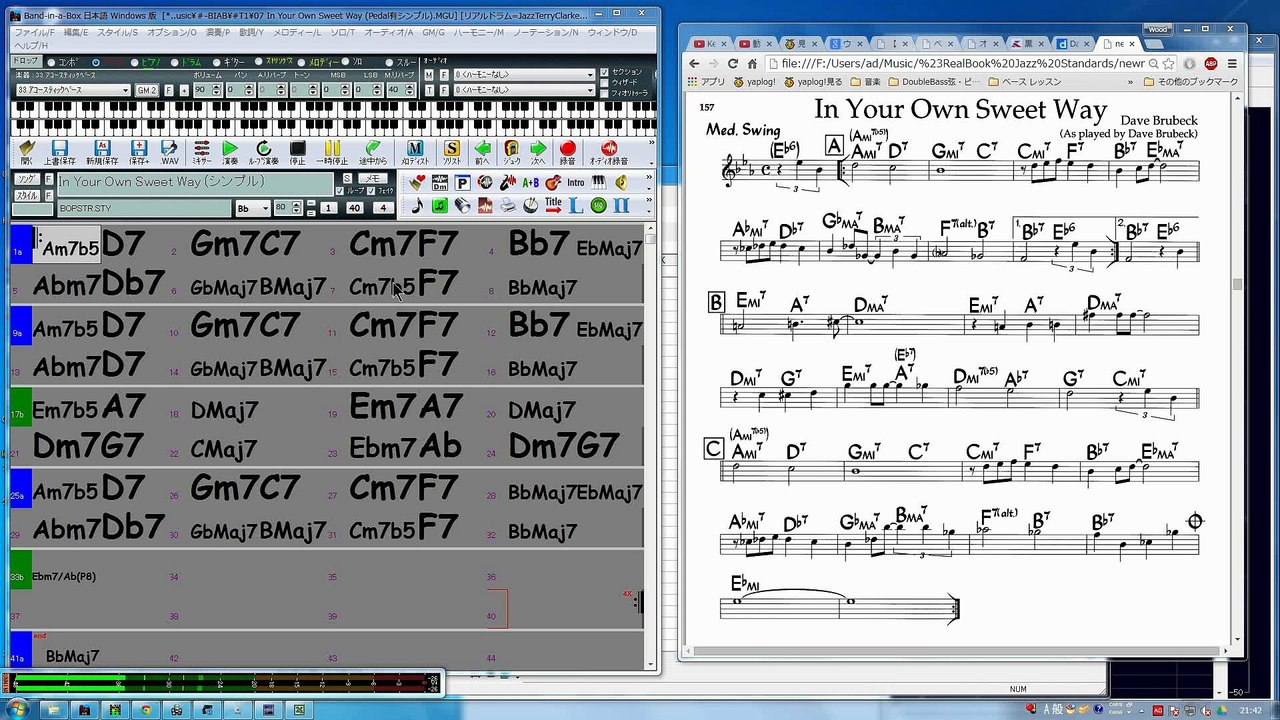Screen dimensions: 1280x720
Task: Click the Memo (メモ) button
Action: click(374, 178)
